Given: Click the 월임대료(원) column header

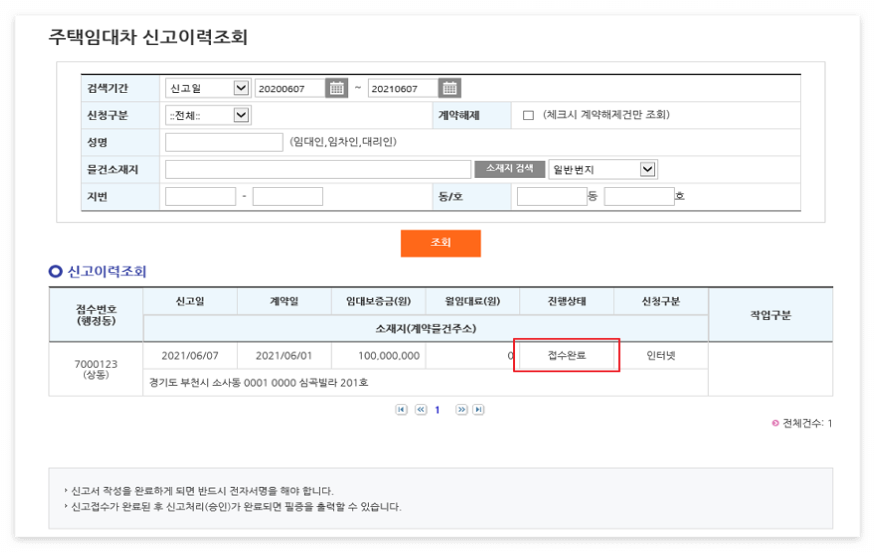Looking at the screenshot, I should coord(472,301).
